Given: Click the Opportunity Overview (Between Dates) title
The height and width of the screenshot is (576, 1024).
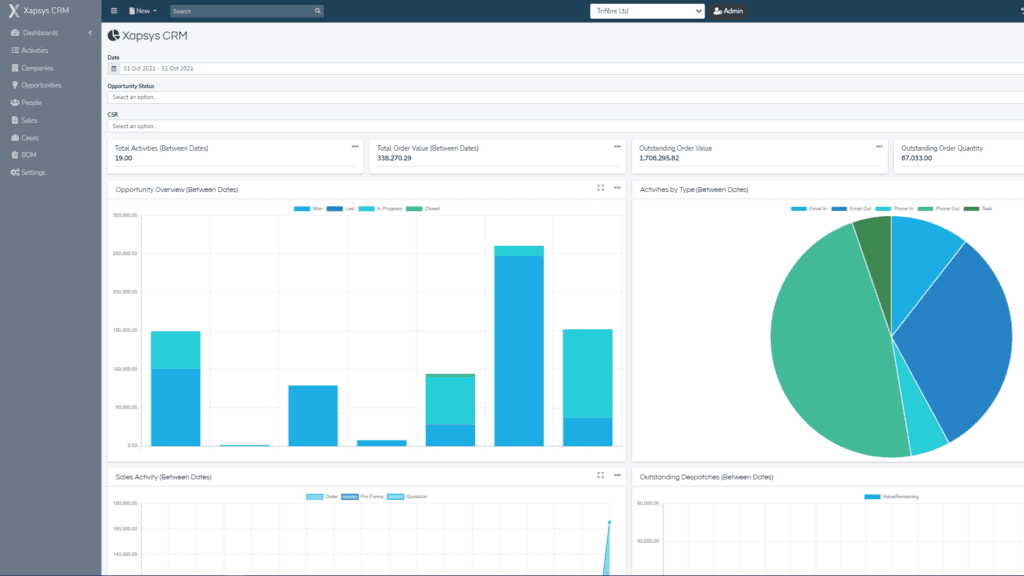Looking at the screenshot, I should (x=177, y=189).
